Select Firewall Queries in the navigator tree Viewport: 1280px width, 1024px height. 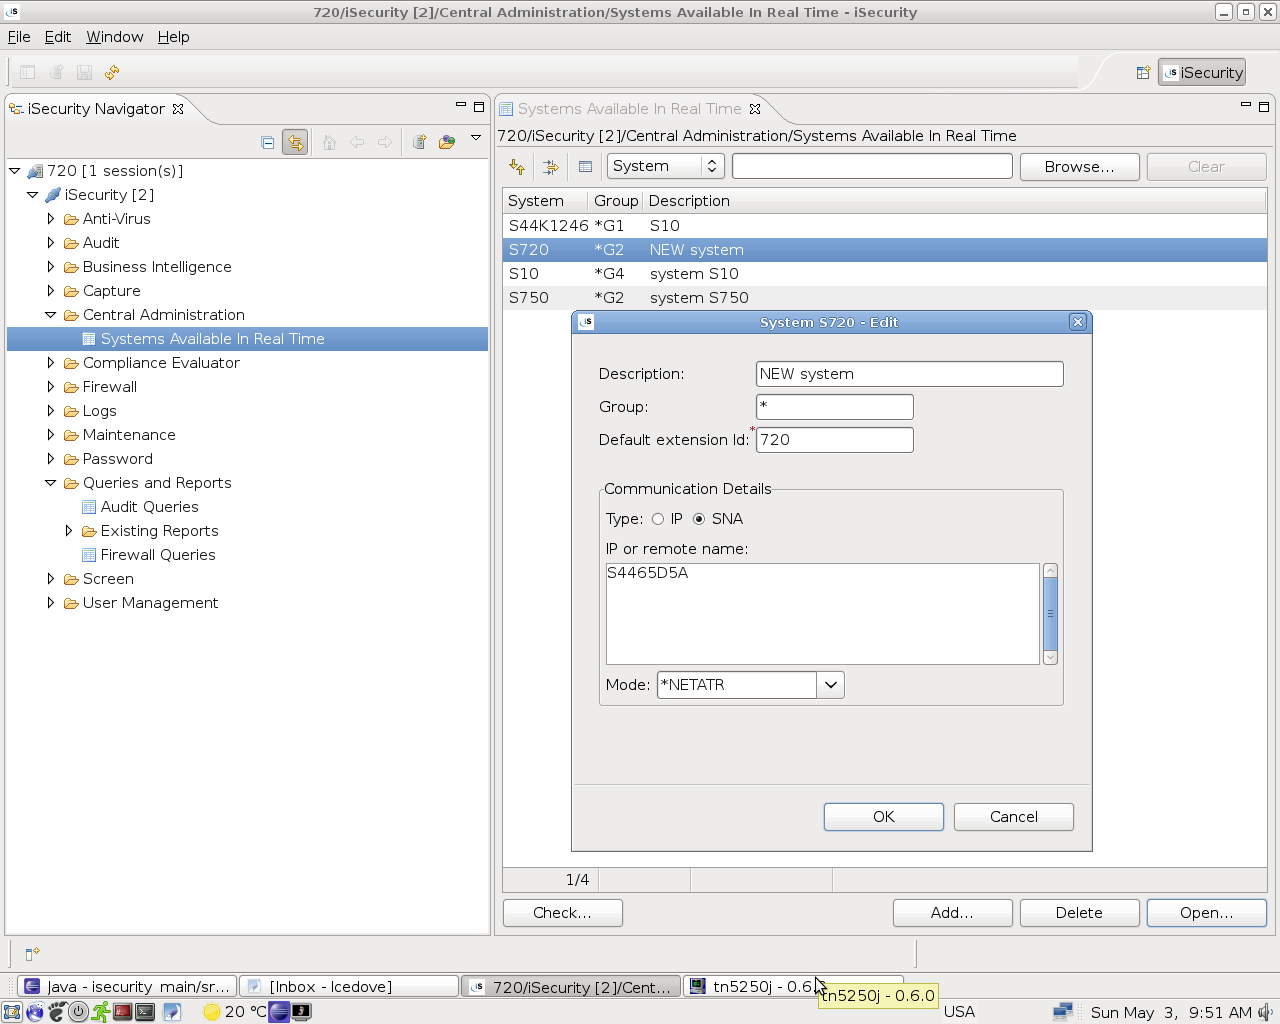click(x=158, y=555)
